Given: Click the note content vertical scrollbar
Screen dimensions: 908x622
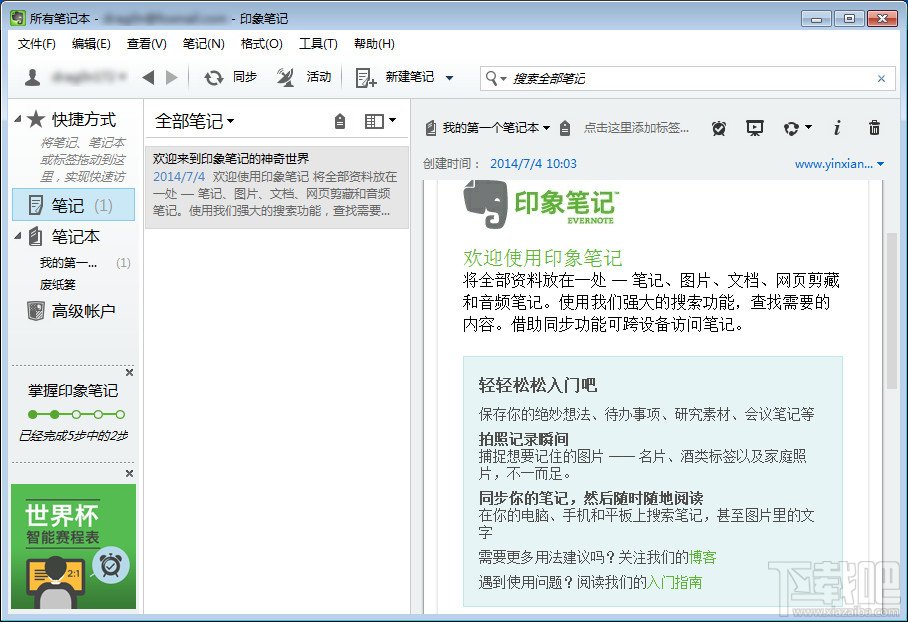Looking at the screenshot, I should [892, 311].
